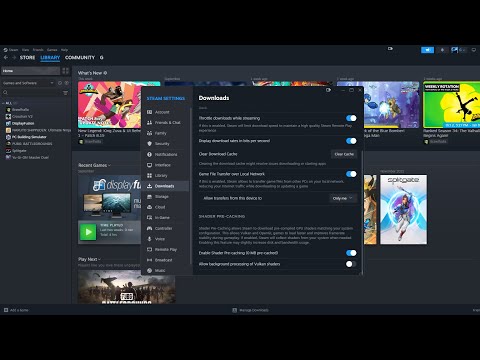Select Voice settings microphone icon

pos(150,239)
